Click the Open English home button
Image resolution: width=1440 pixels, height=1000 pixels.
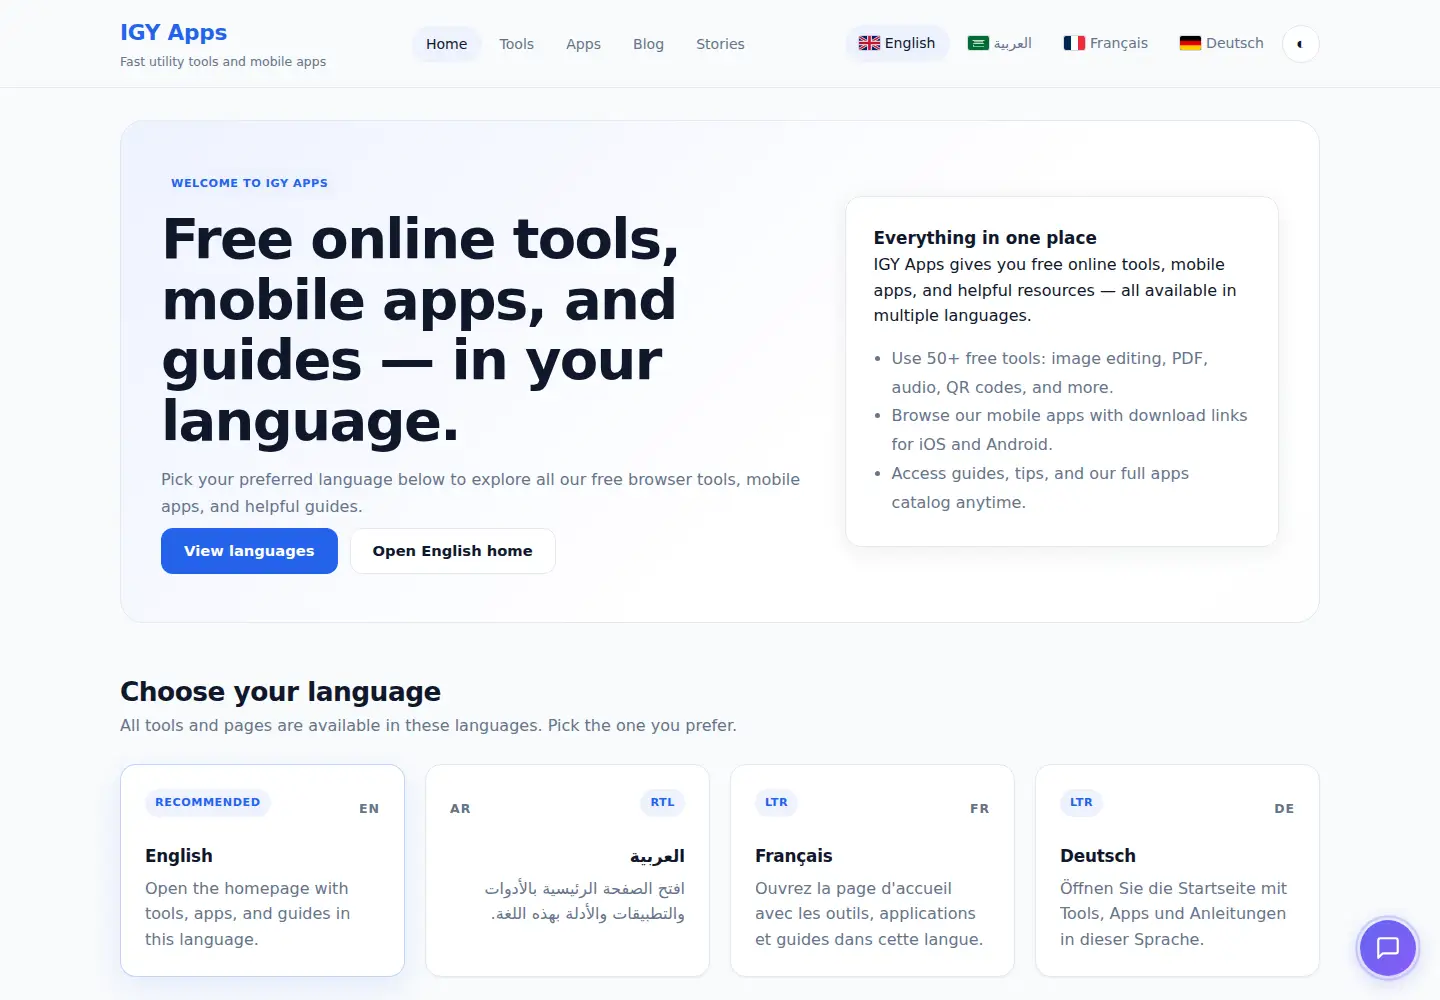[x=453, y=551]
